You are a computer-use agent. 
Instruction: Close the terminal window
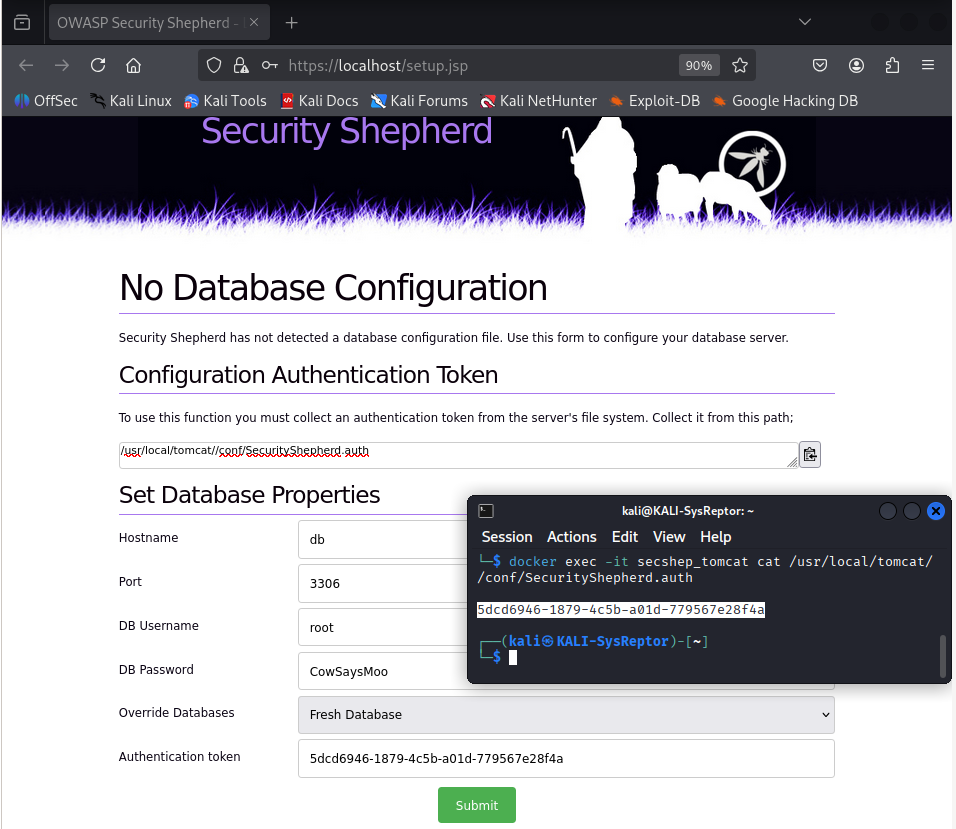pos(935,511)
